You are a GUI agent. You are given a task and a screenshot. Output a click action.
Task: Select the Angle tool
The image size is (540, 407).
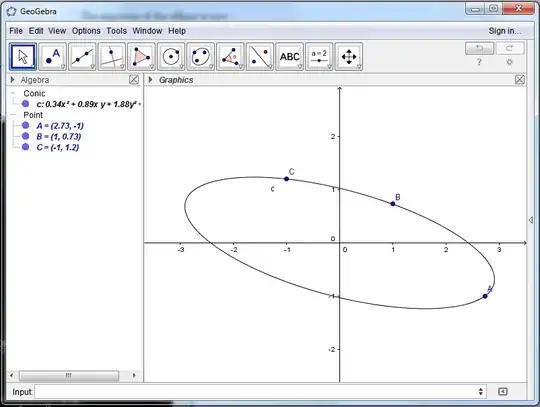230,56
